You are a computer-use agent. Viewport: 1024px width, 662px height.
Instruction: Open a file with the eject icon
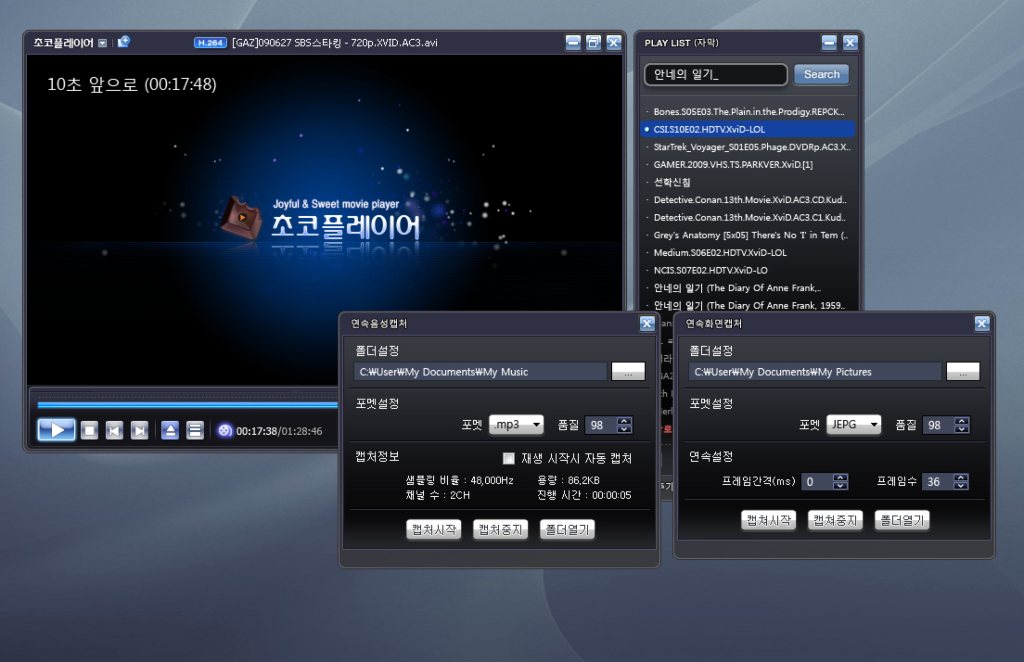(x=170, y=430)
